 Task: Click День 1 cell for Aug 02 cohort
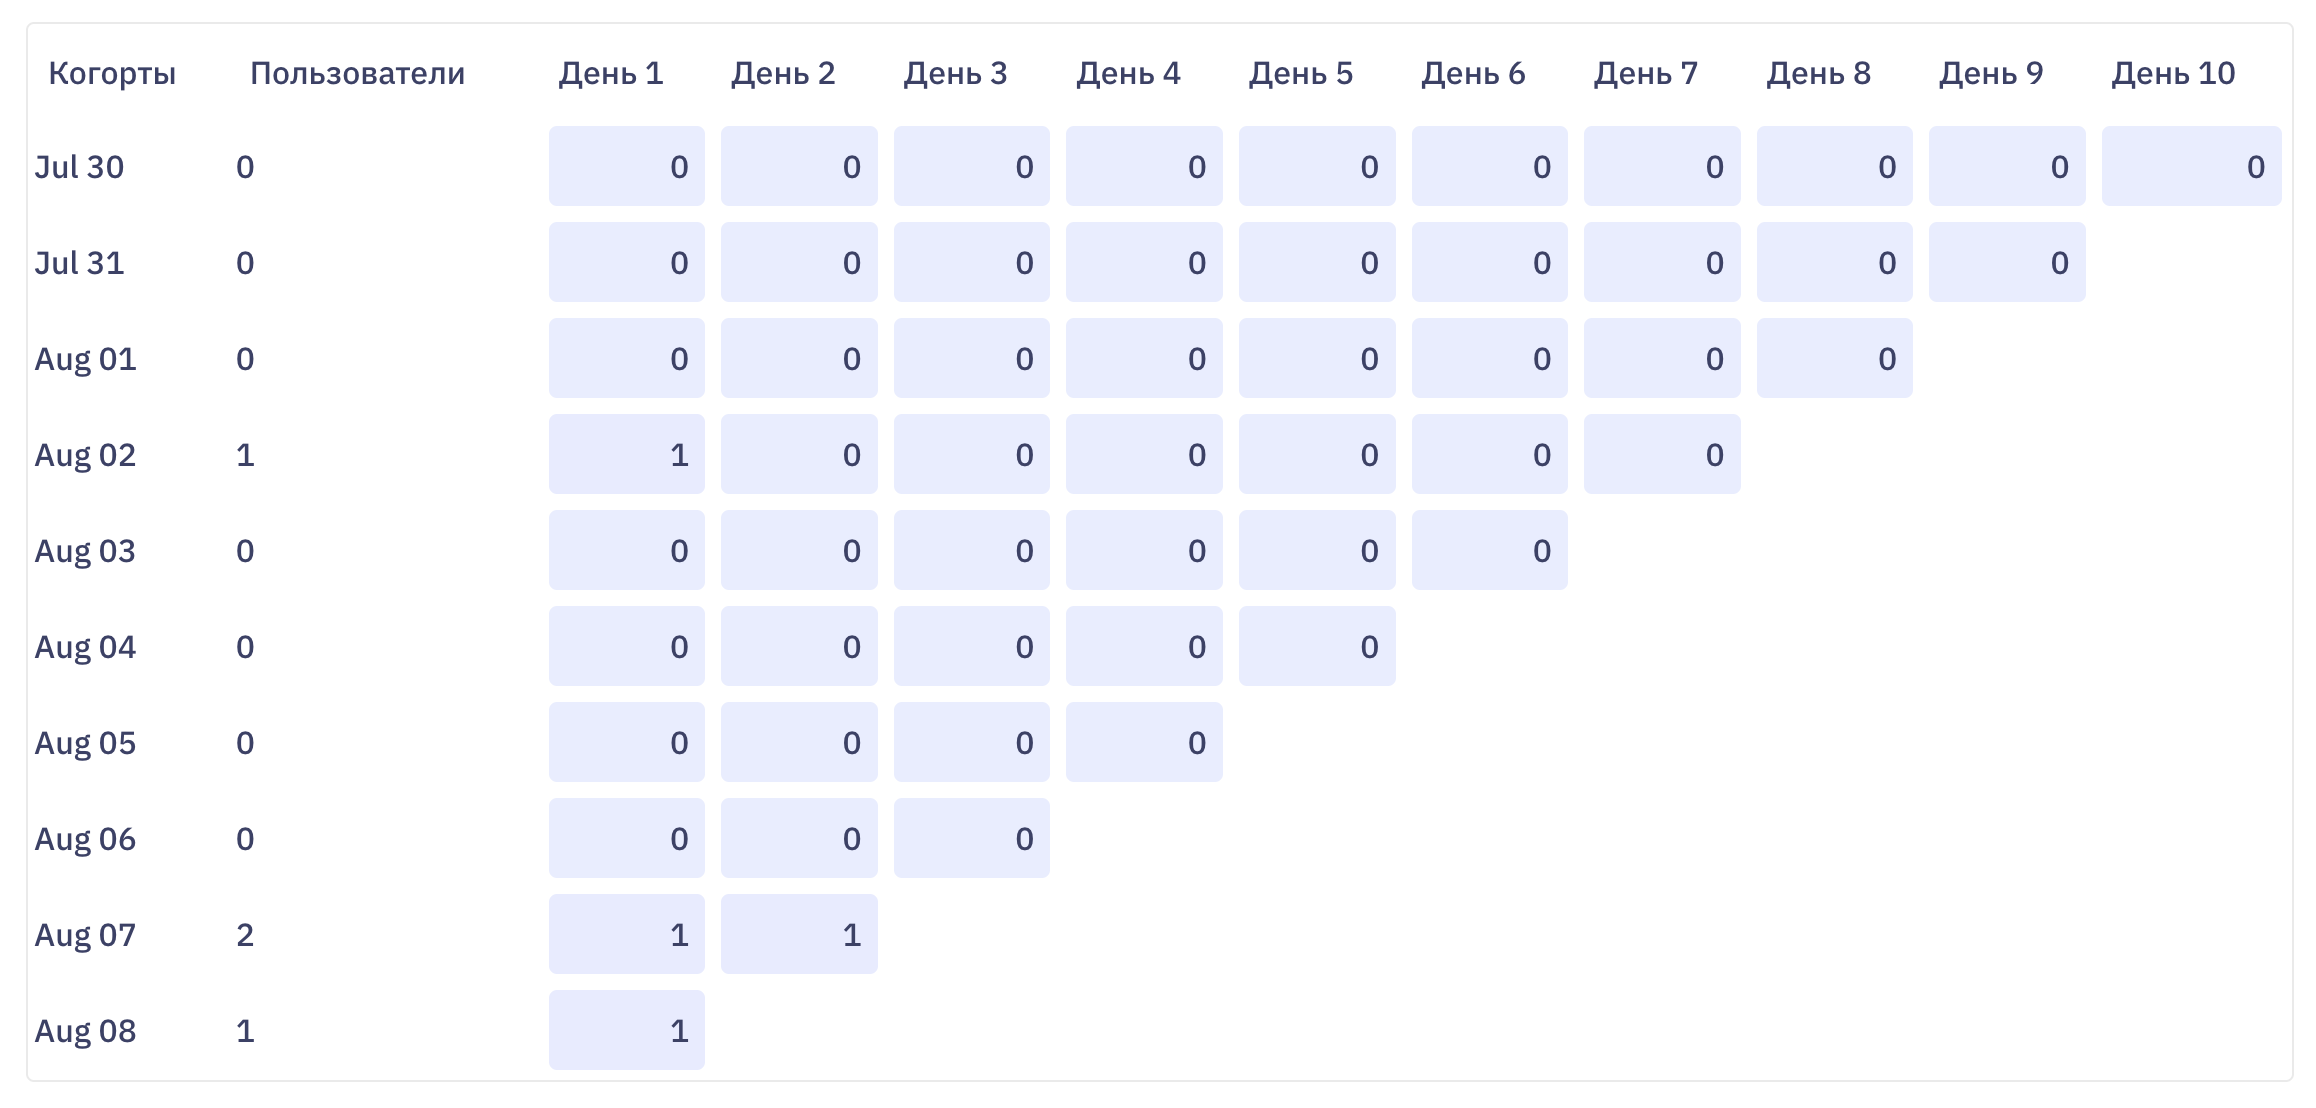pos(627,455)
